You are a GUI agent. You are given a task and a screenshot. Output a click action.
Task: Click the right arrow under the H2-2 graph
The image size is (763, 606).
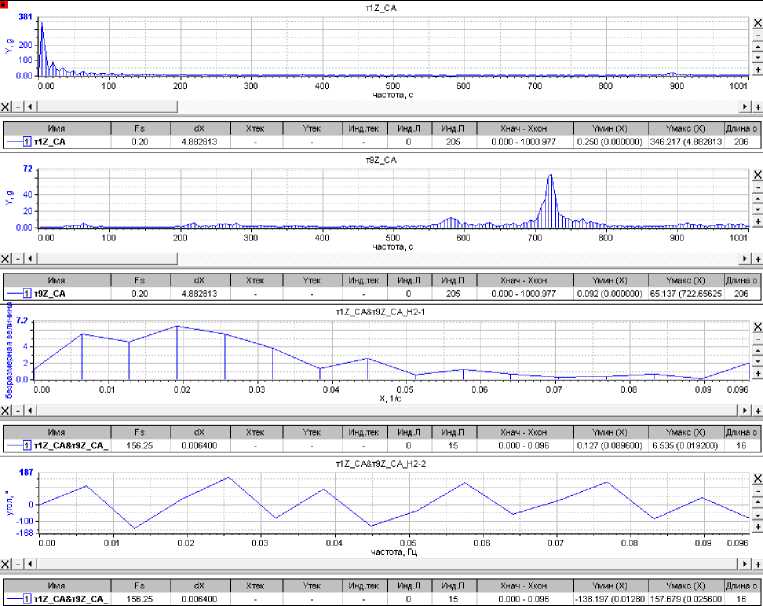pos(745,564)
